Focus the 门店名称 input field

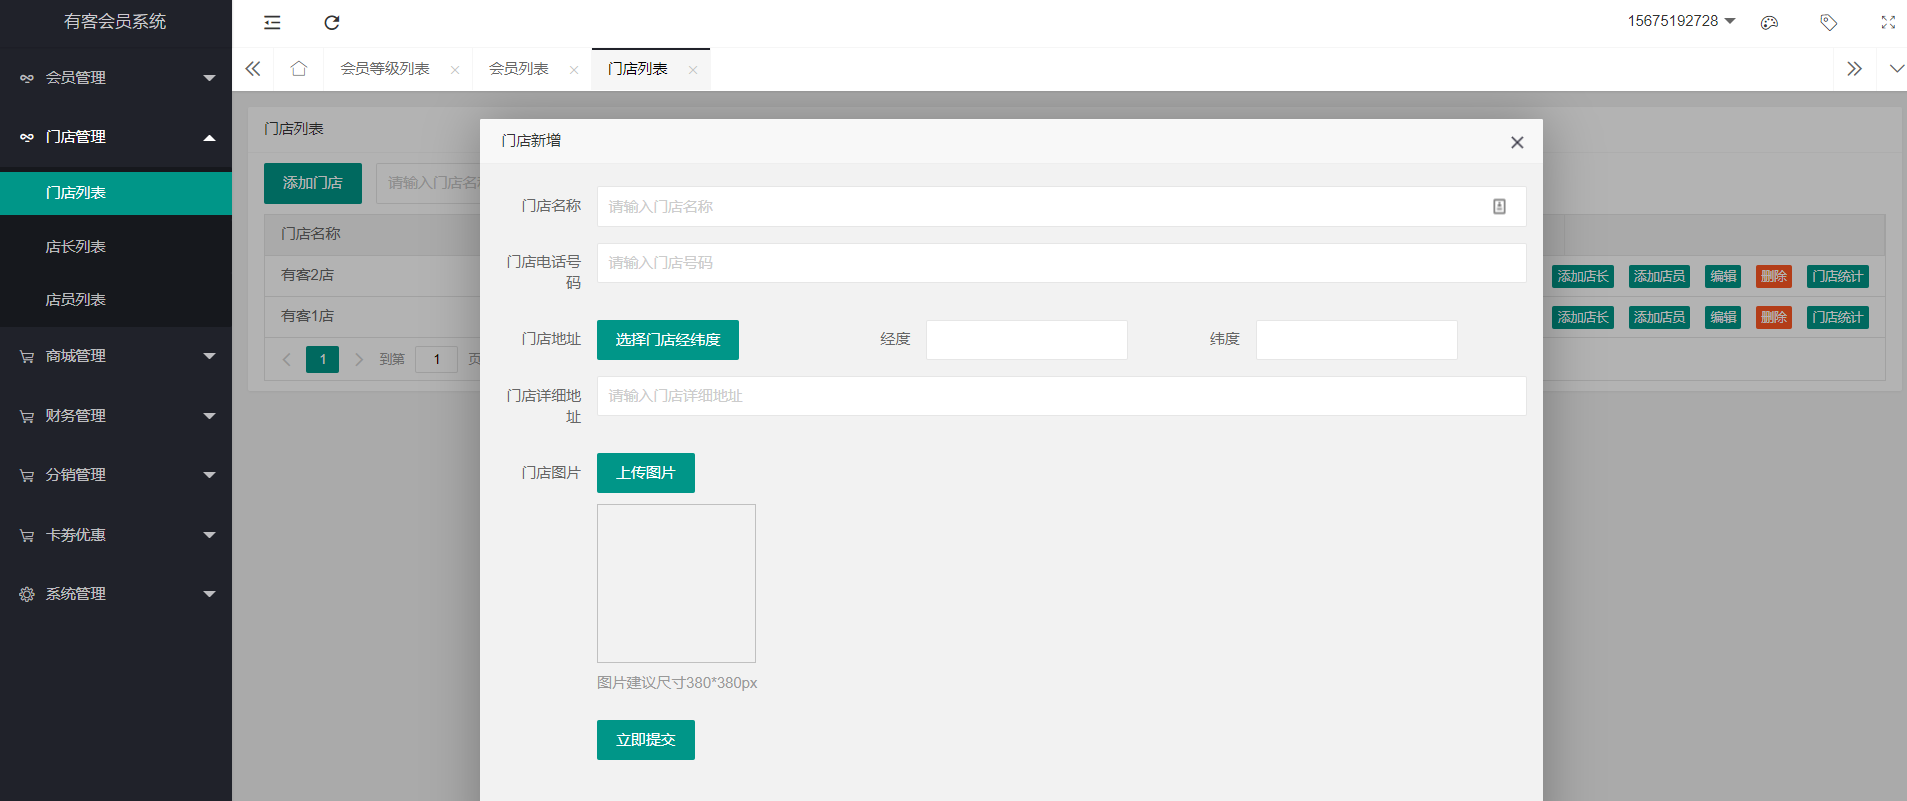pyautogui.click(x=1061, y=206)
